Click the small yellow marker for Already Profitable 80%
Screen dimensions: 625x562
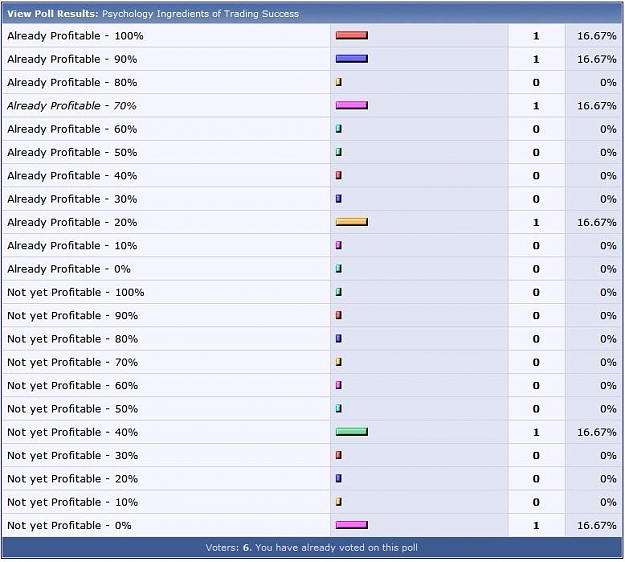pos(339,82)
